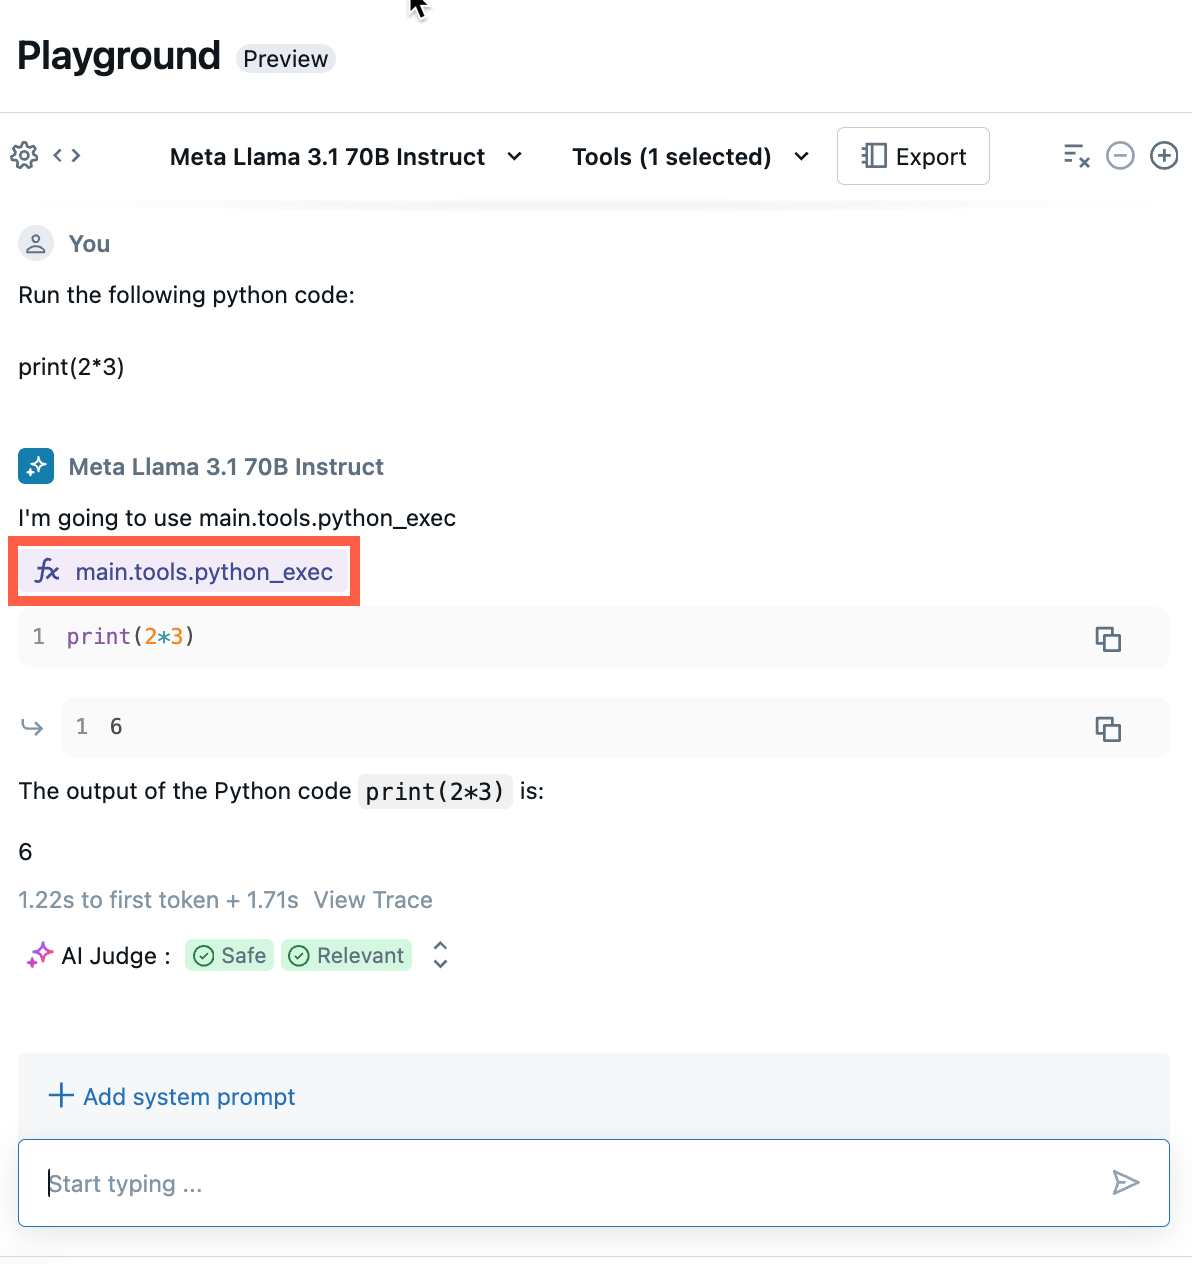Add a new model panel with plus icon
The width and height of the screenshot is (1192, 1264).
tap(1164, 156)
